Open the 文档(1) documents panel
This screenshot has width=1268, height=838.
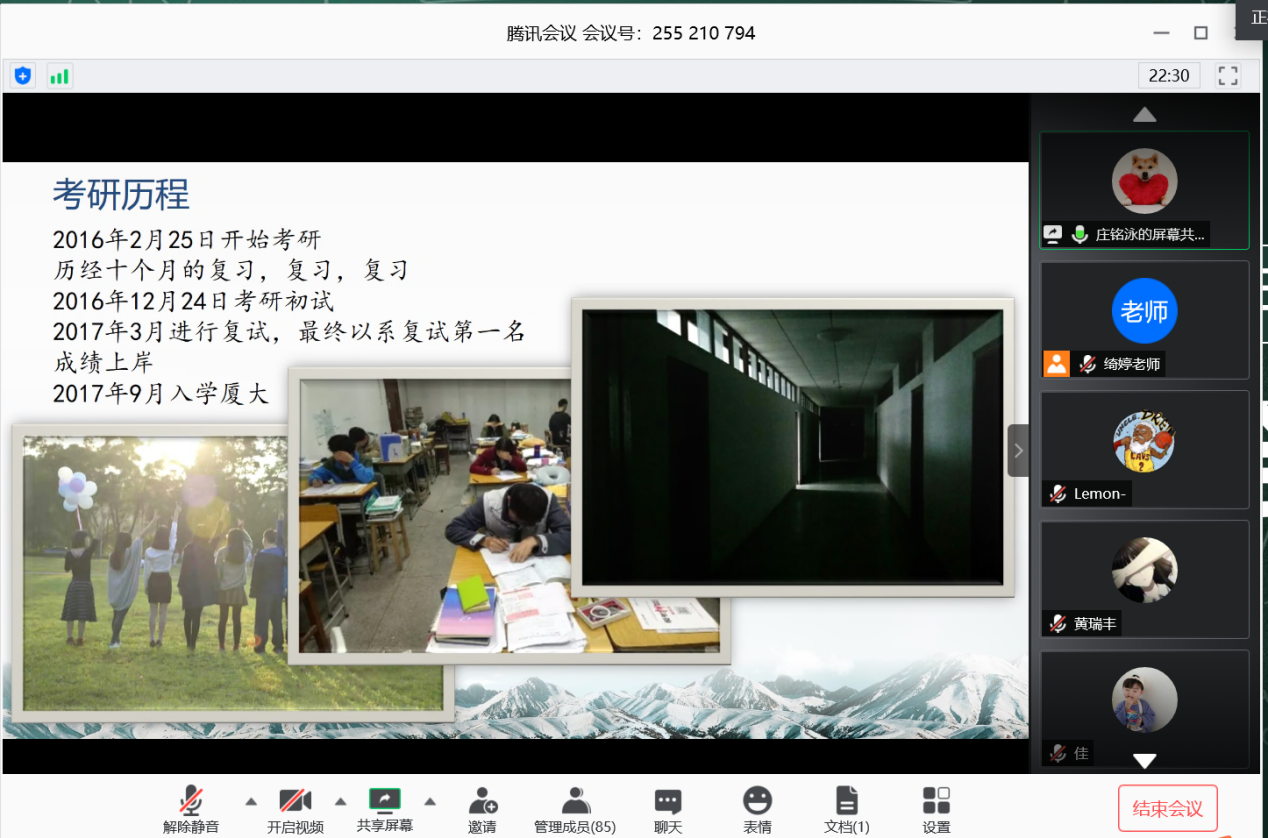(x=847, y=808)
